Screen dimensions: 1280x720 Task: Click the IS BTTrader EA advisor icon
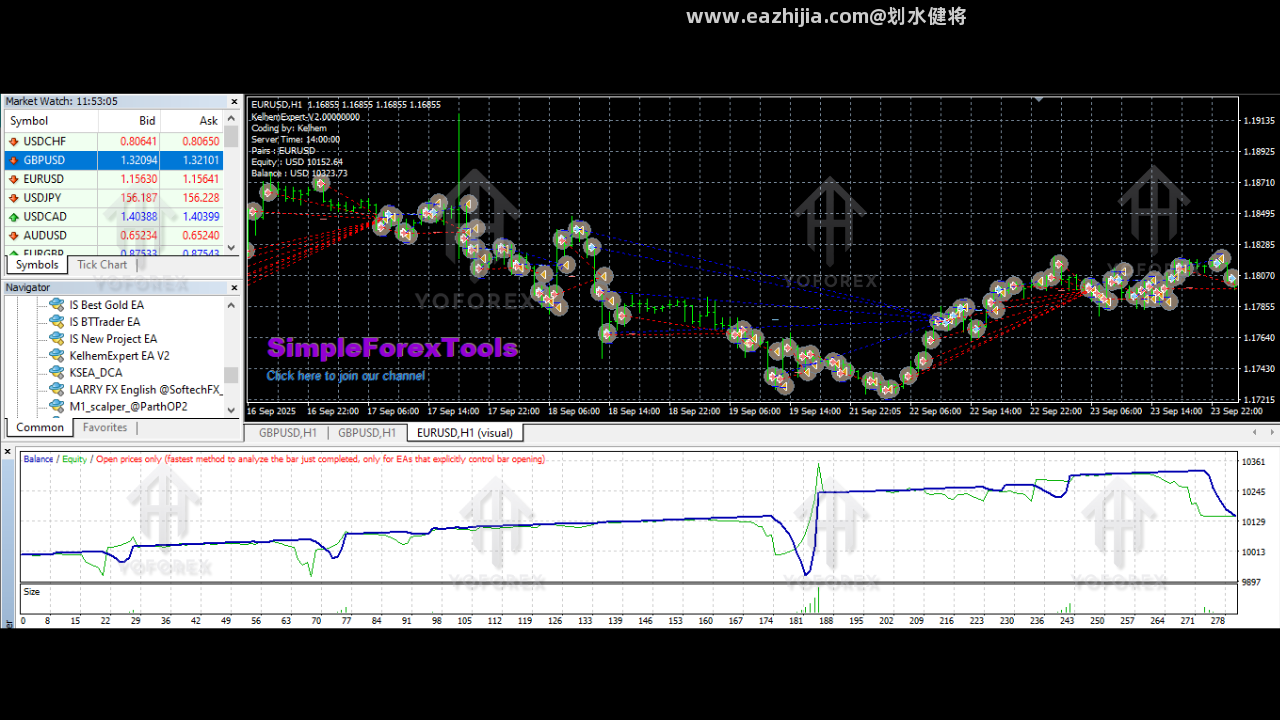57,322
